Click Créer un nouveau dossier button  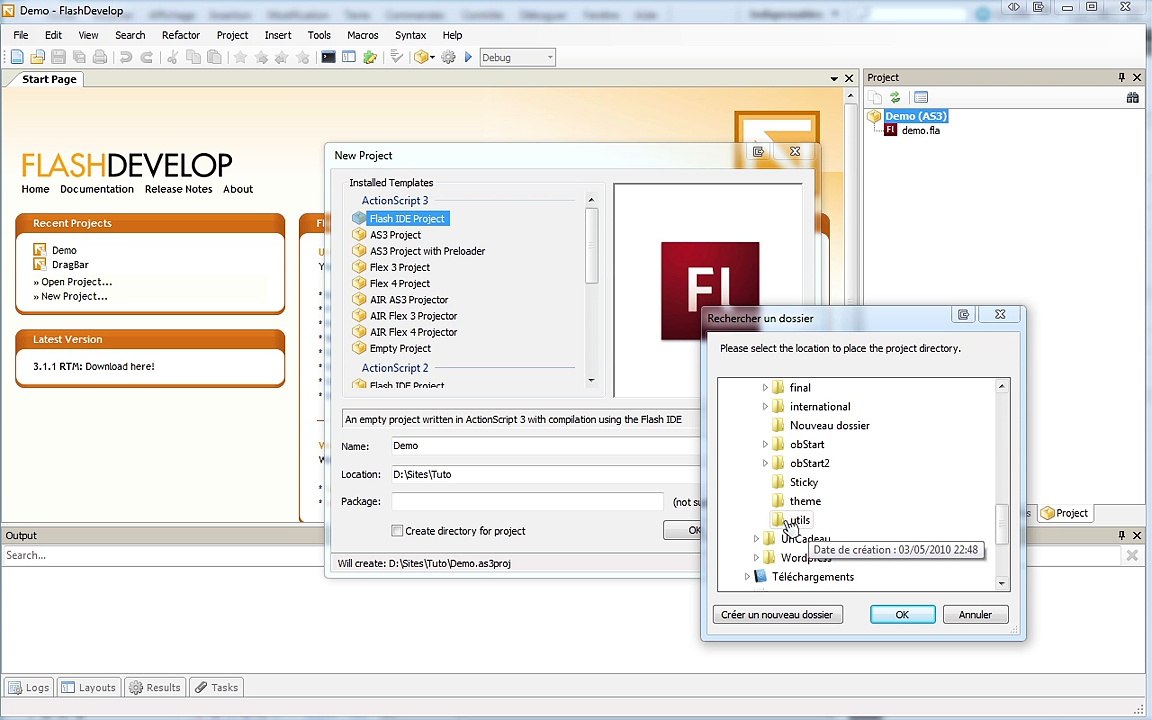coord(777,614)
